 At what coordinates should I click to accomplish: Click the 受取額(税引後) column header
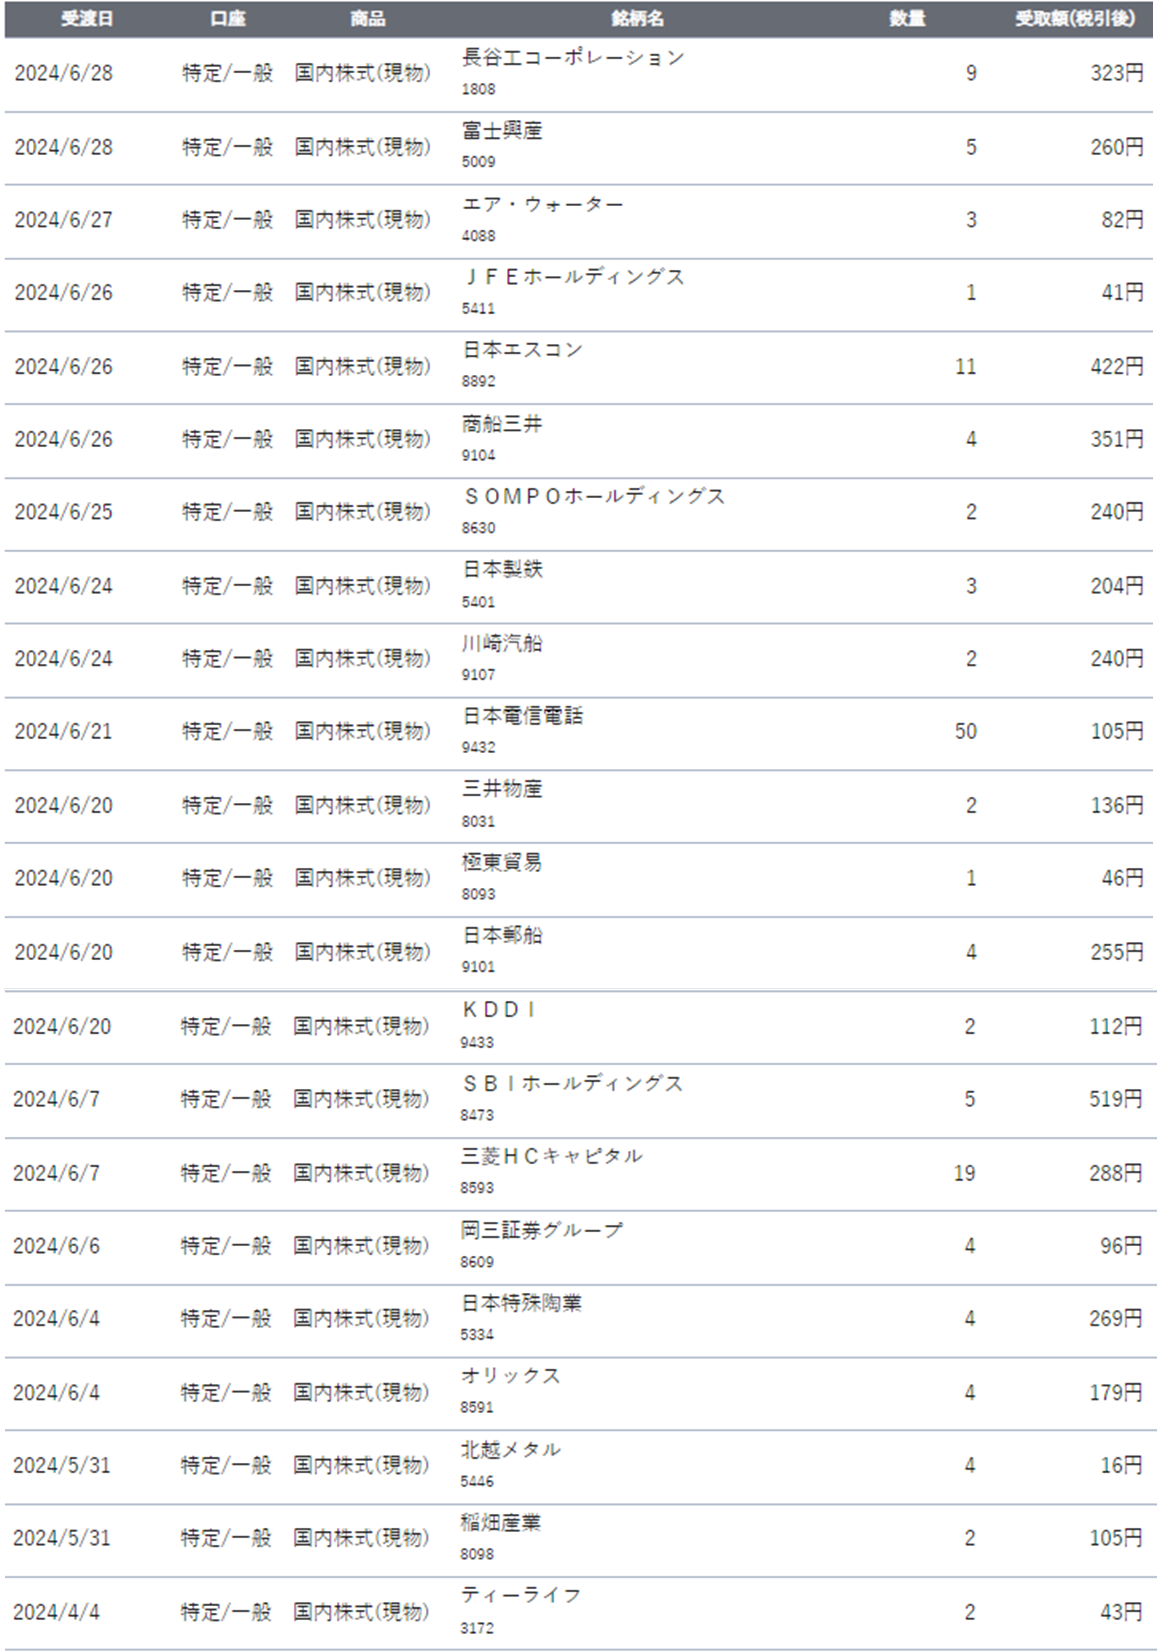click(1075, 19)
